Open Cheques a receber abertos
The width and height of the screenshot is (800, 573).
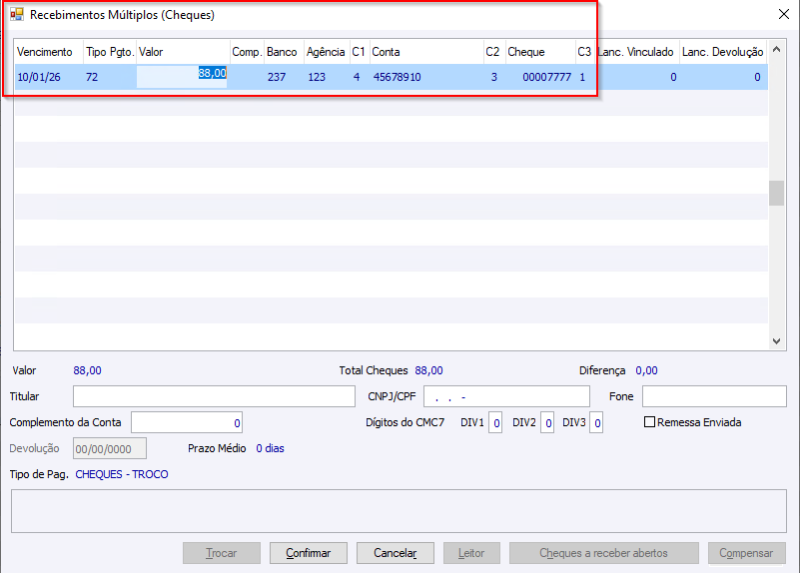[x=604, y=553]
